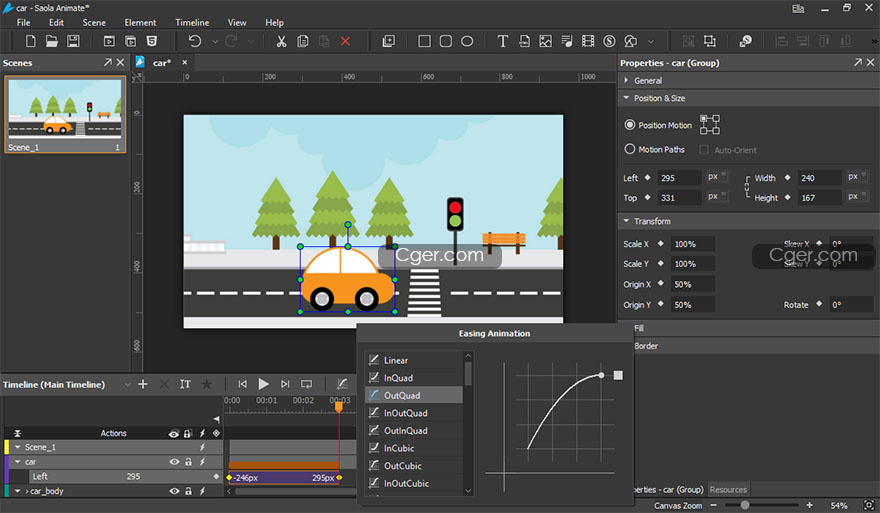This screenshot has height=513, width=880.
Task: Choose InOutQuad easing option
Action: click(x=414, y=413)
